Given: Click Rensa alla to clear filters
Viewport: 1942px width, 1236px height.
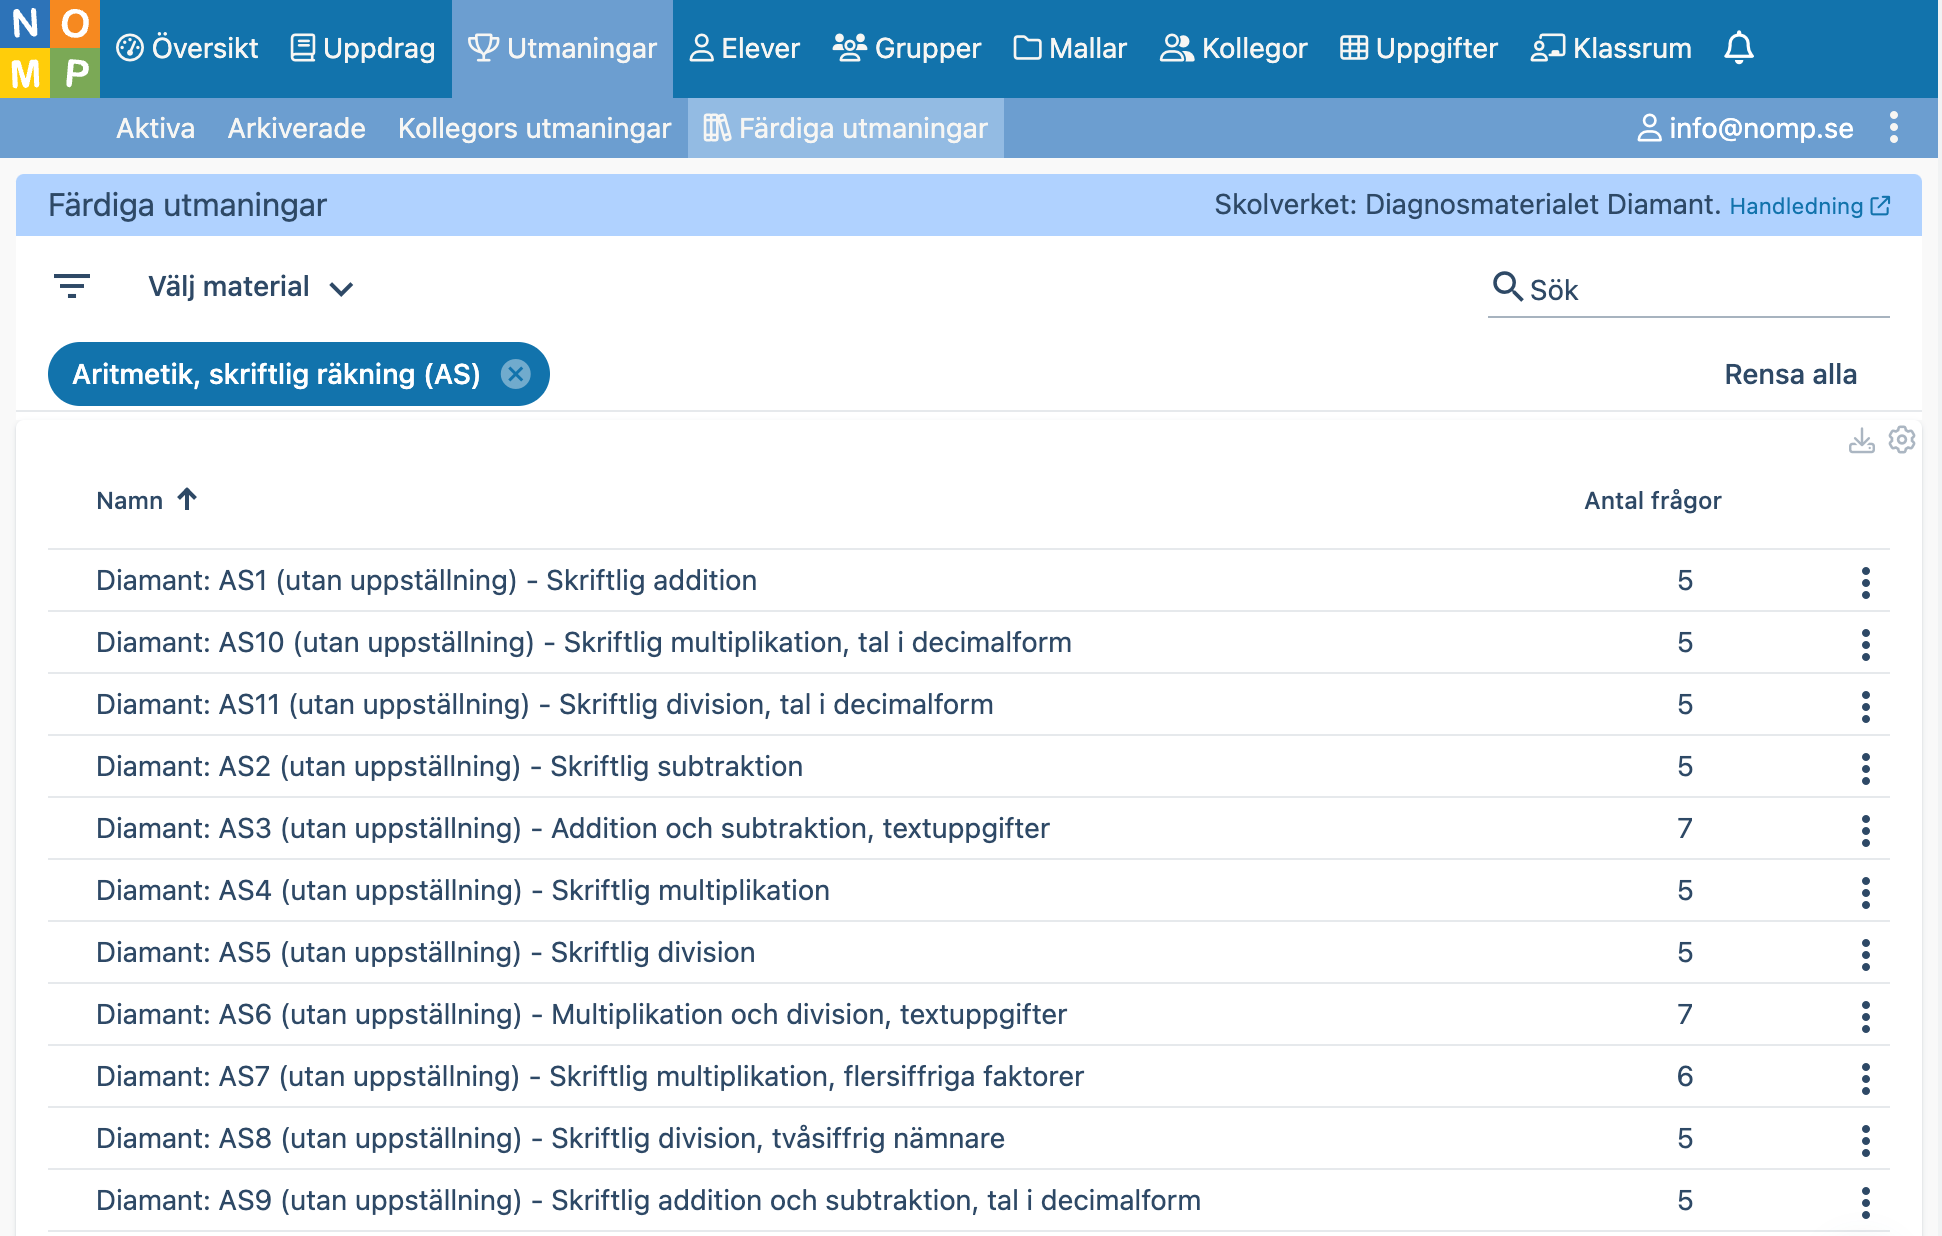Looking at the screenshot, I should pos(1790,374).
